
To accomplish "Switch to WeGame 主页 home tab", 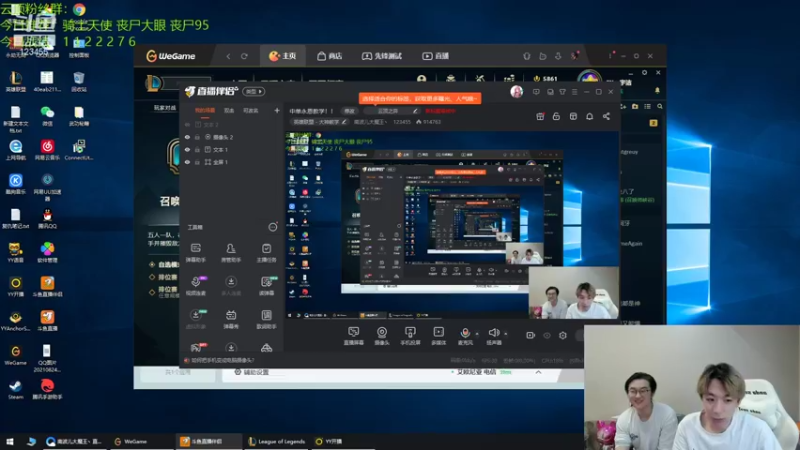I will [283, 56].
